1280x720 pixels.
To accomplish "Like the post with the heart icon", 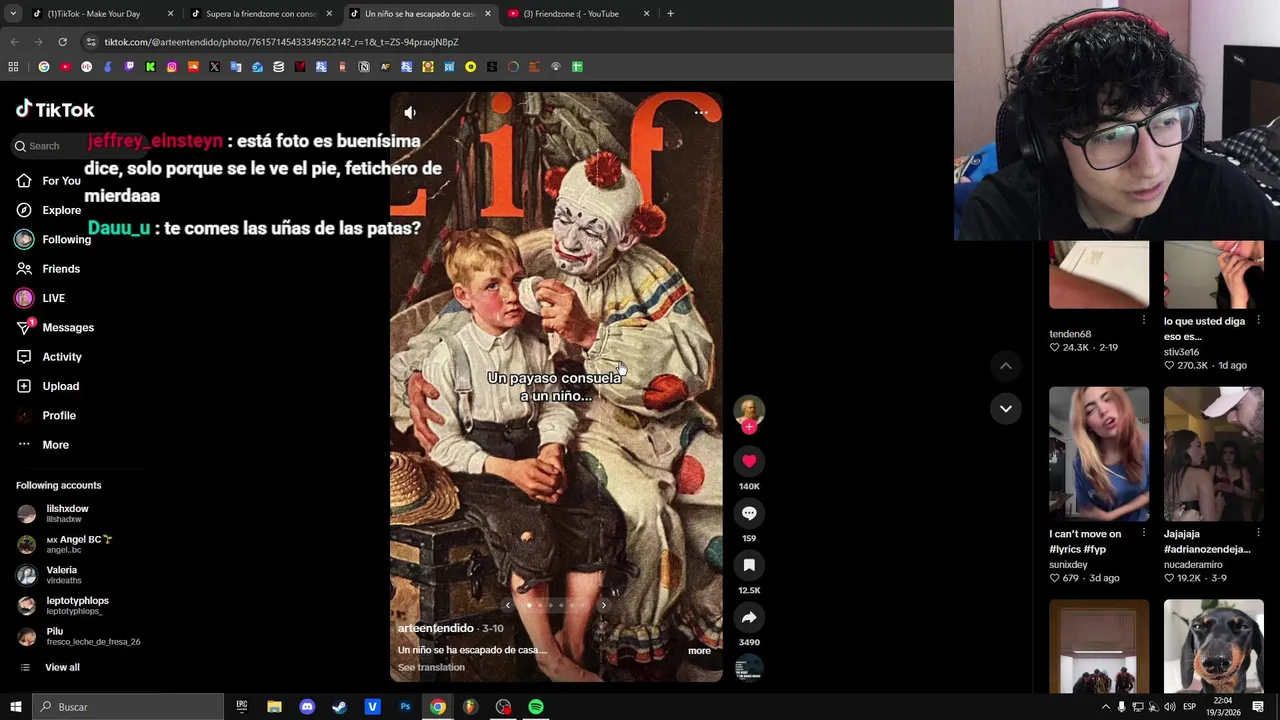I will click(x=749, y=461).
